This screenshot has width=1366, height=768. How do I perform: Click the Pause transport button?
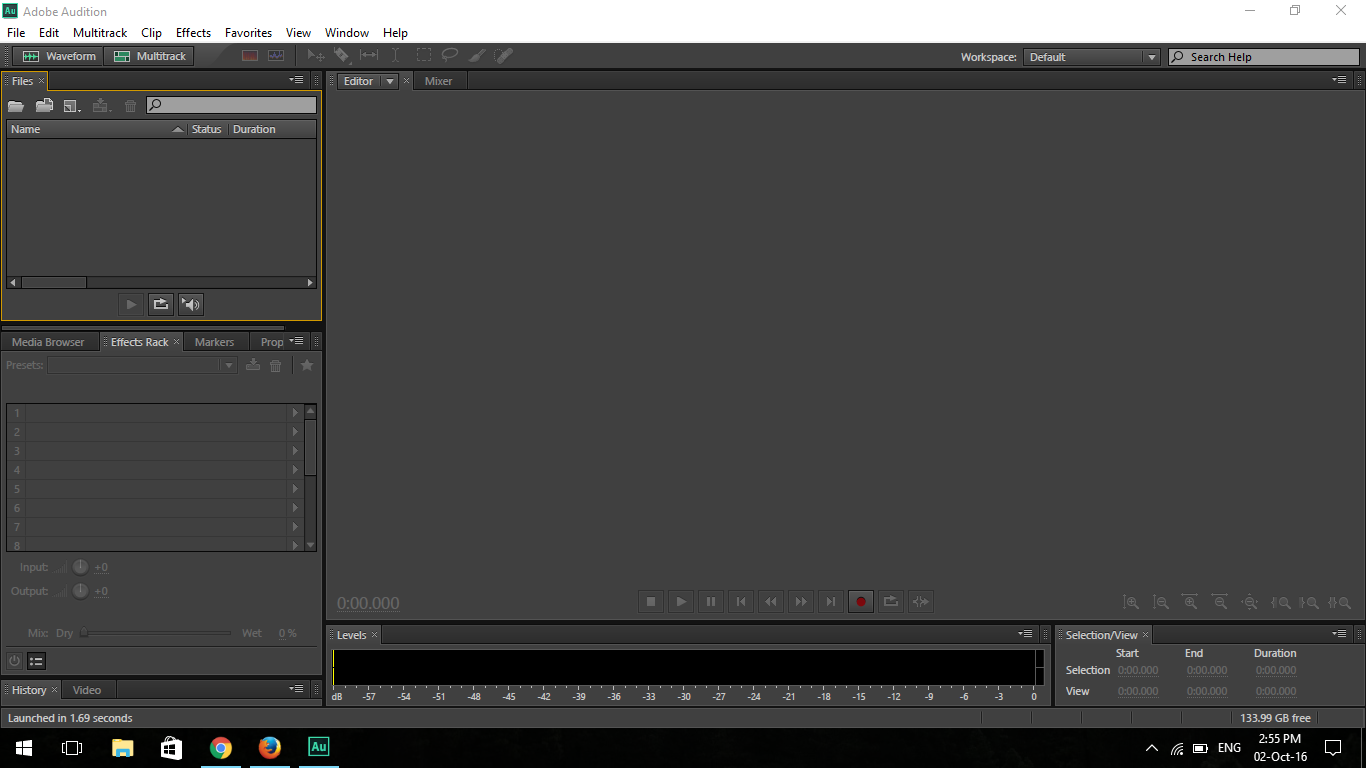pyautogui.click(x=711, y=601)
